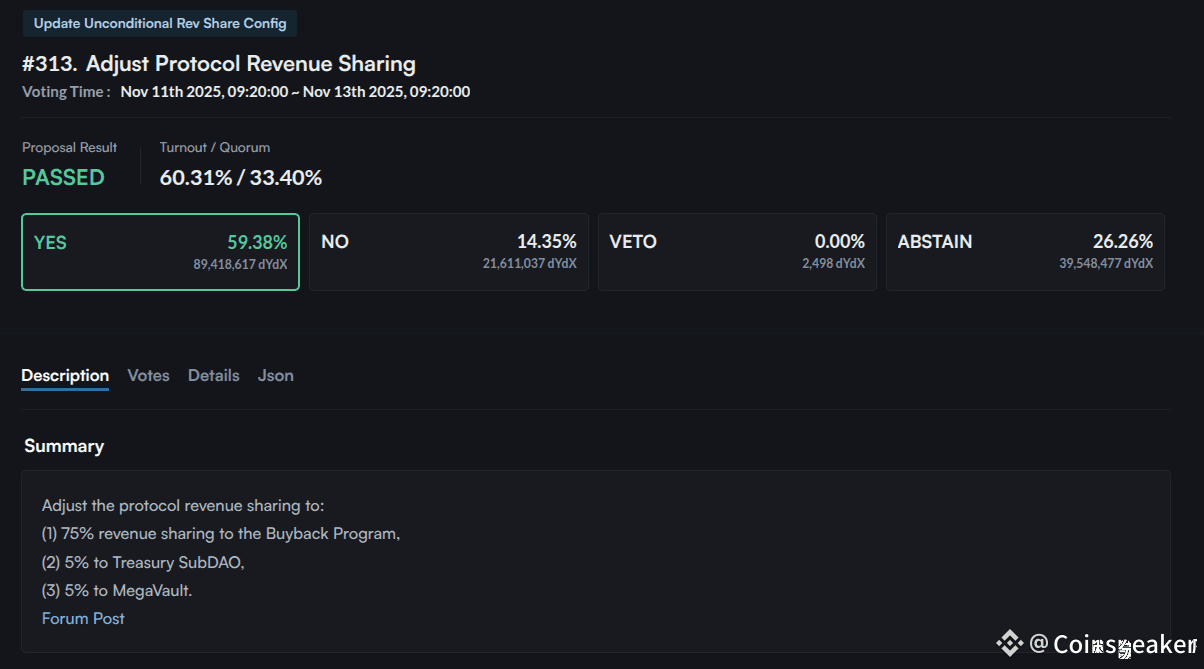Click the 60.31% / 33.40% turnout value
The height and width of the screenshot is (669, 1204).
(241, 178)
